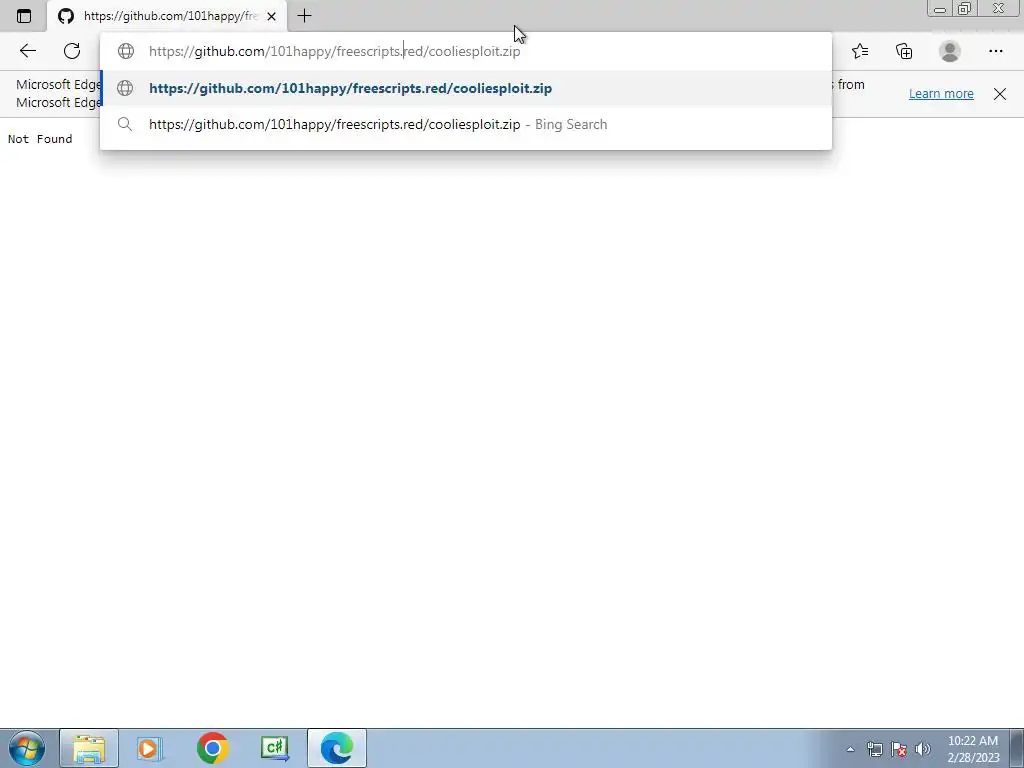Open the volume speaker icon
1024x768 pixels.
pyautogui.click(x=923, y=749)
